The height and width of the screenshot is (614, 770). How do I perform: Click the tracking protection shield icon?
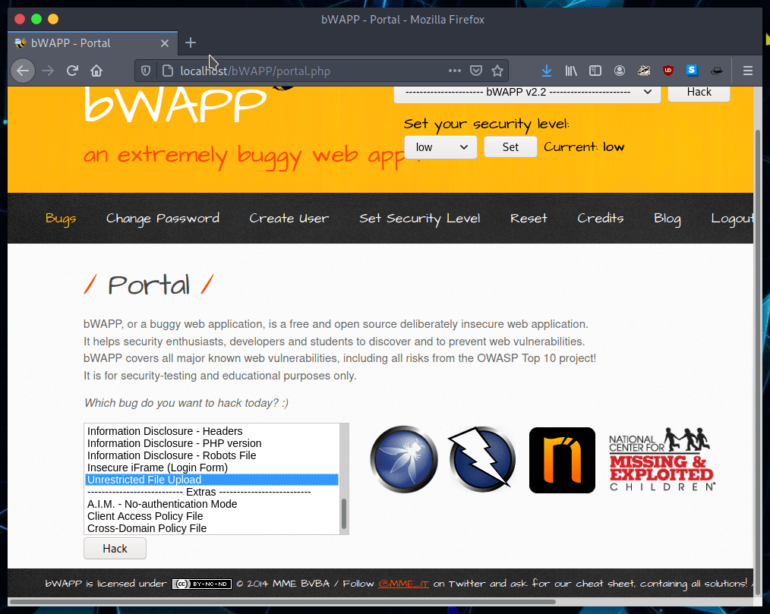[x=145, y=71]
